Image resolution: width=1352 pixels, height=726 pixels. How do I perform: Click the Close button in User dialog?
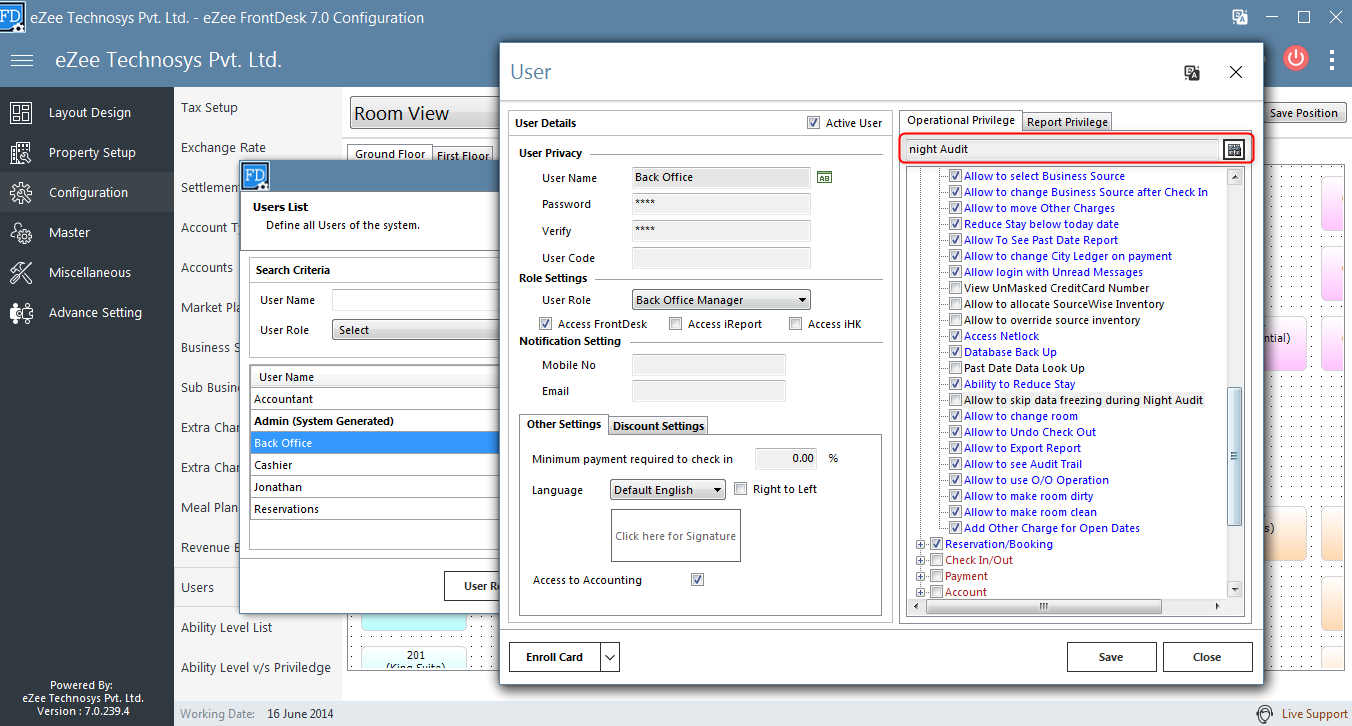coord(1207,657)
